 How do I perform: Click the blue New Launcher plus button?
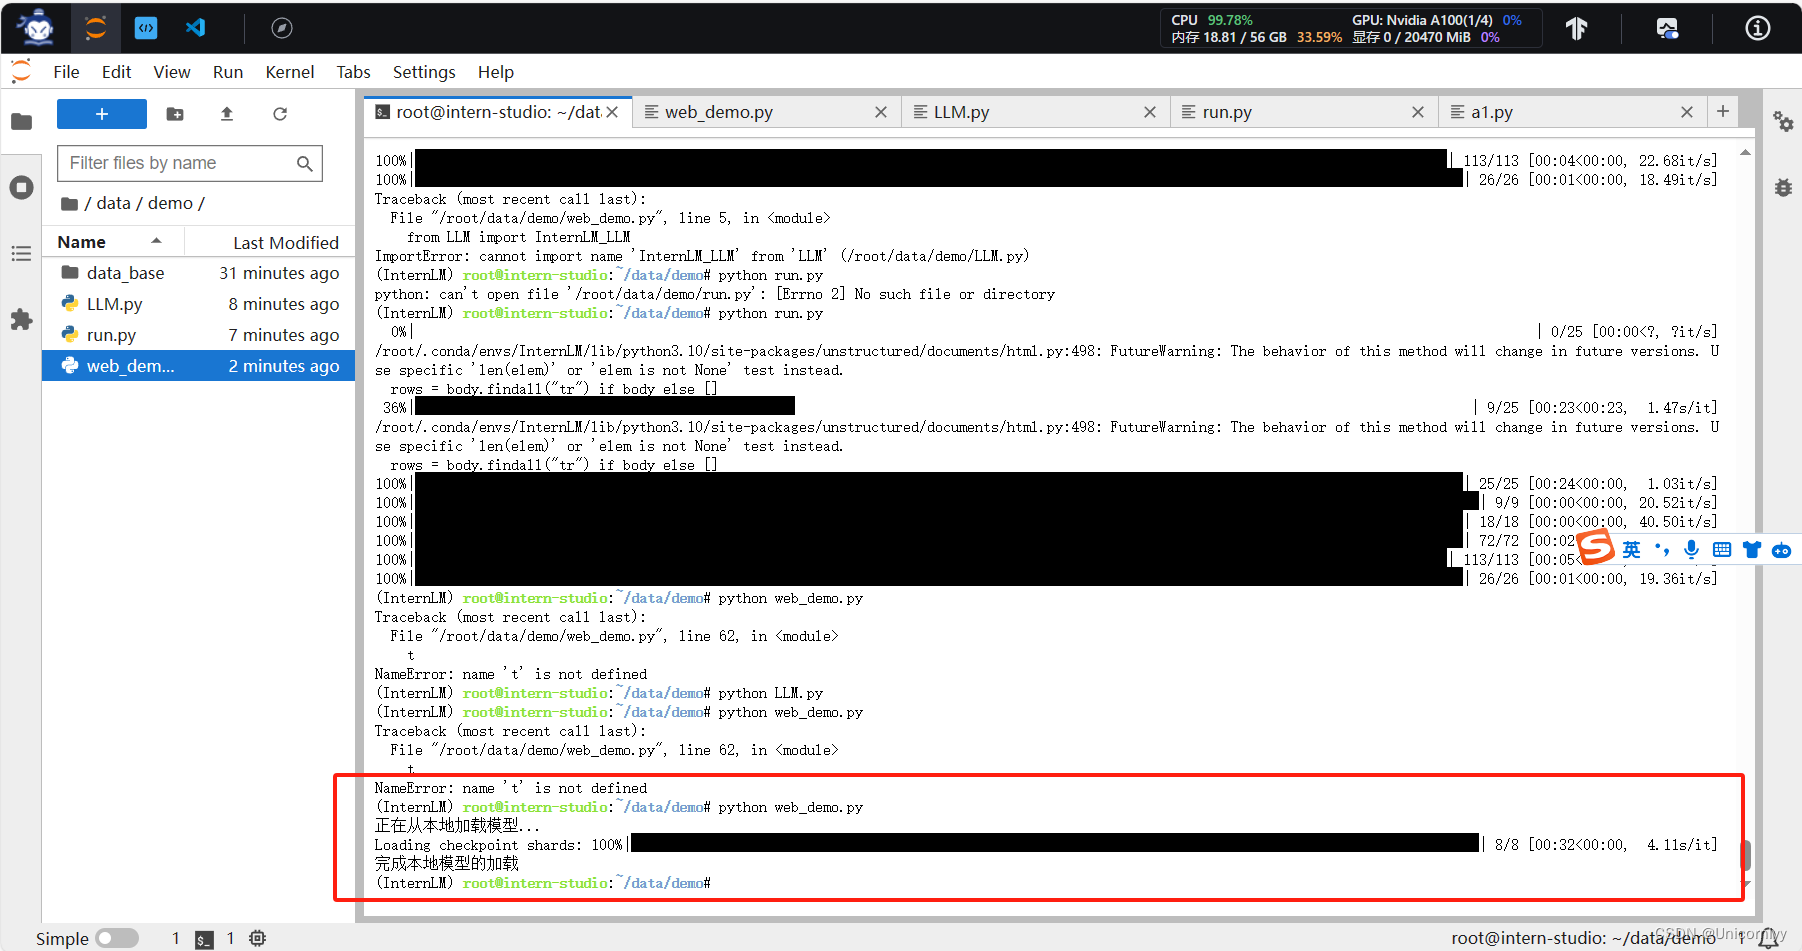click(102, 114)
